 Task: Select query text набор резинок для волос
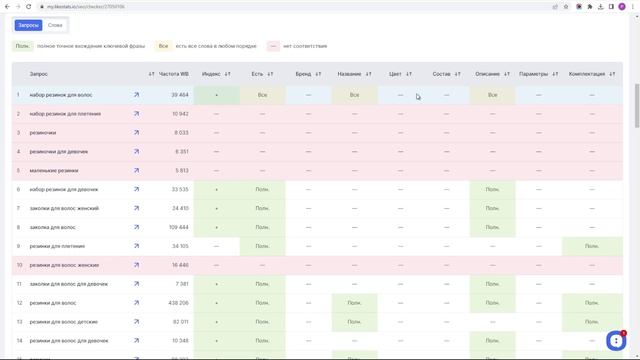click(61, 95)
